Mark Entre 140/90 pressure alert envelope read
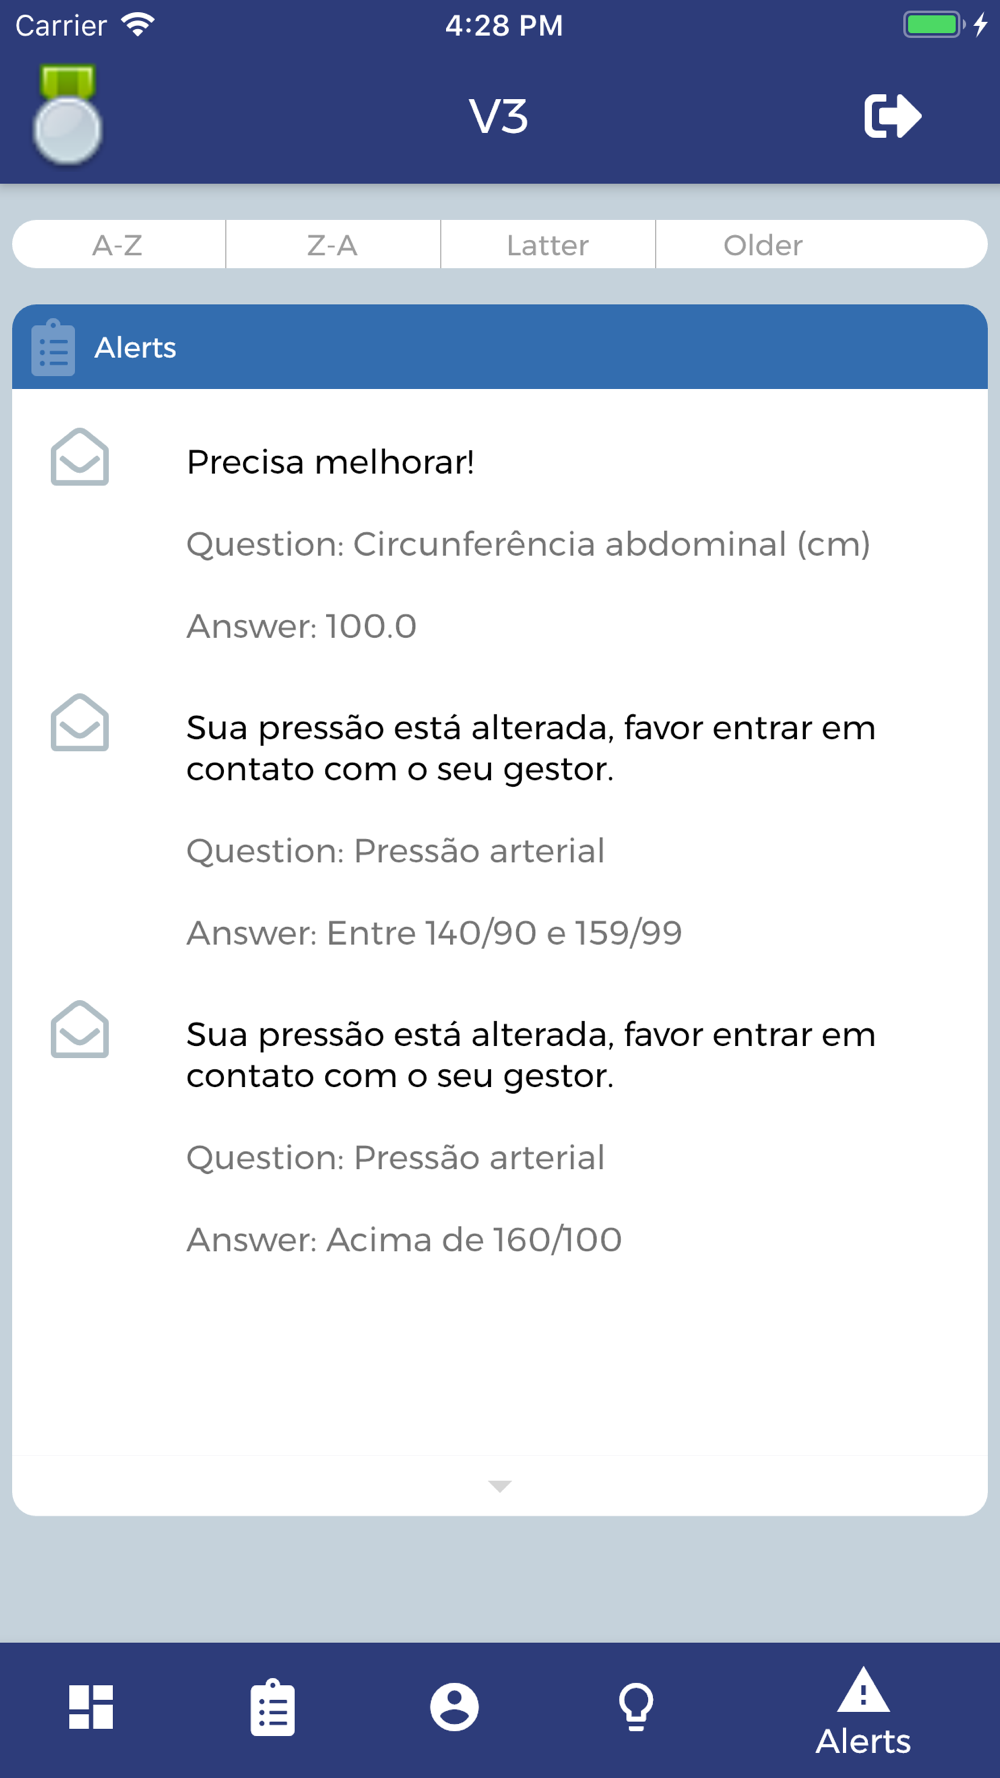The image size is (1000, 1778). [x=80, y=722]
